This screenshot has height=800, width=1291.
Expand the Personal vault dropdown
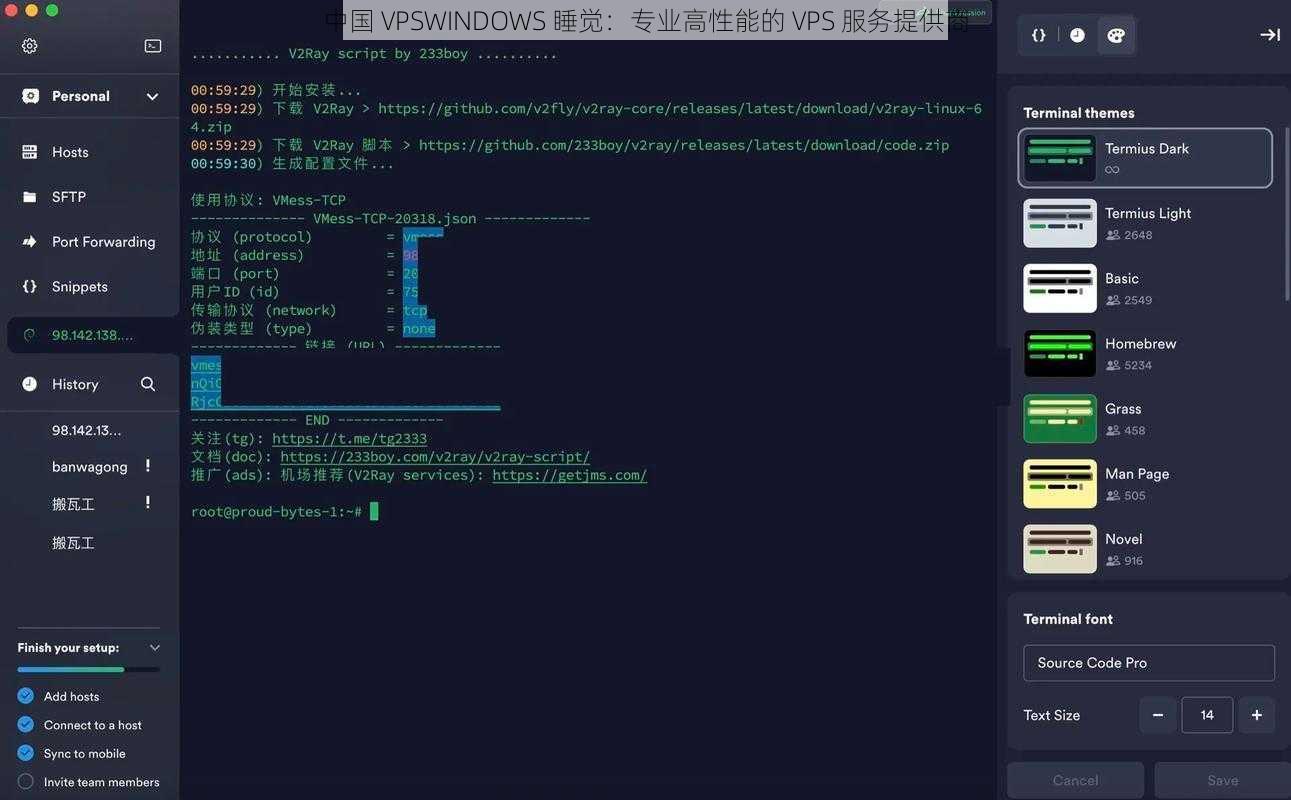pyautogui.click(x=152, y=96)
